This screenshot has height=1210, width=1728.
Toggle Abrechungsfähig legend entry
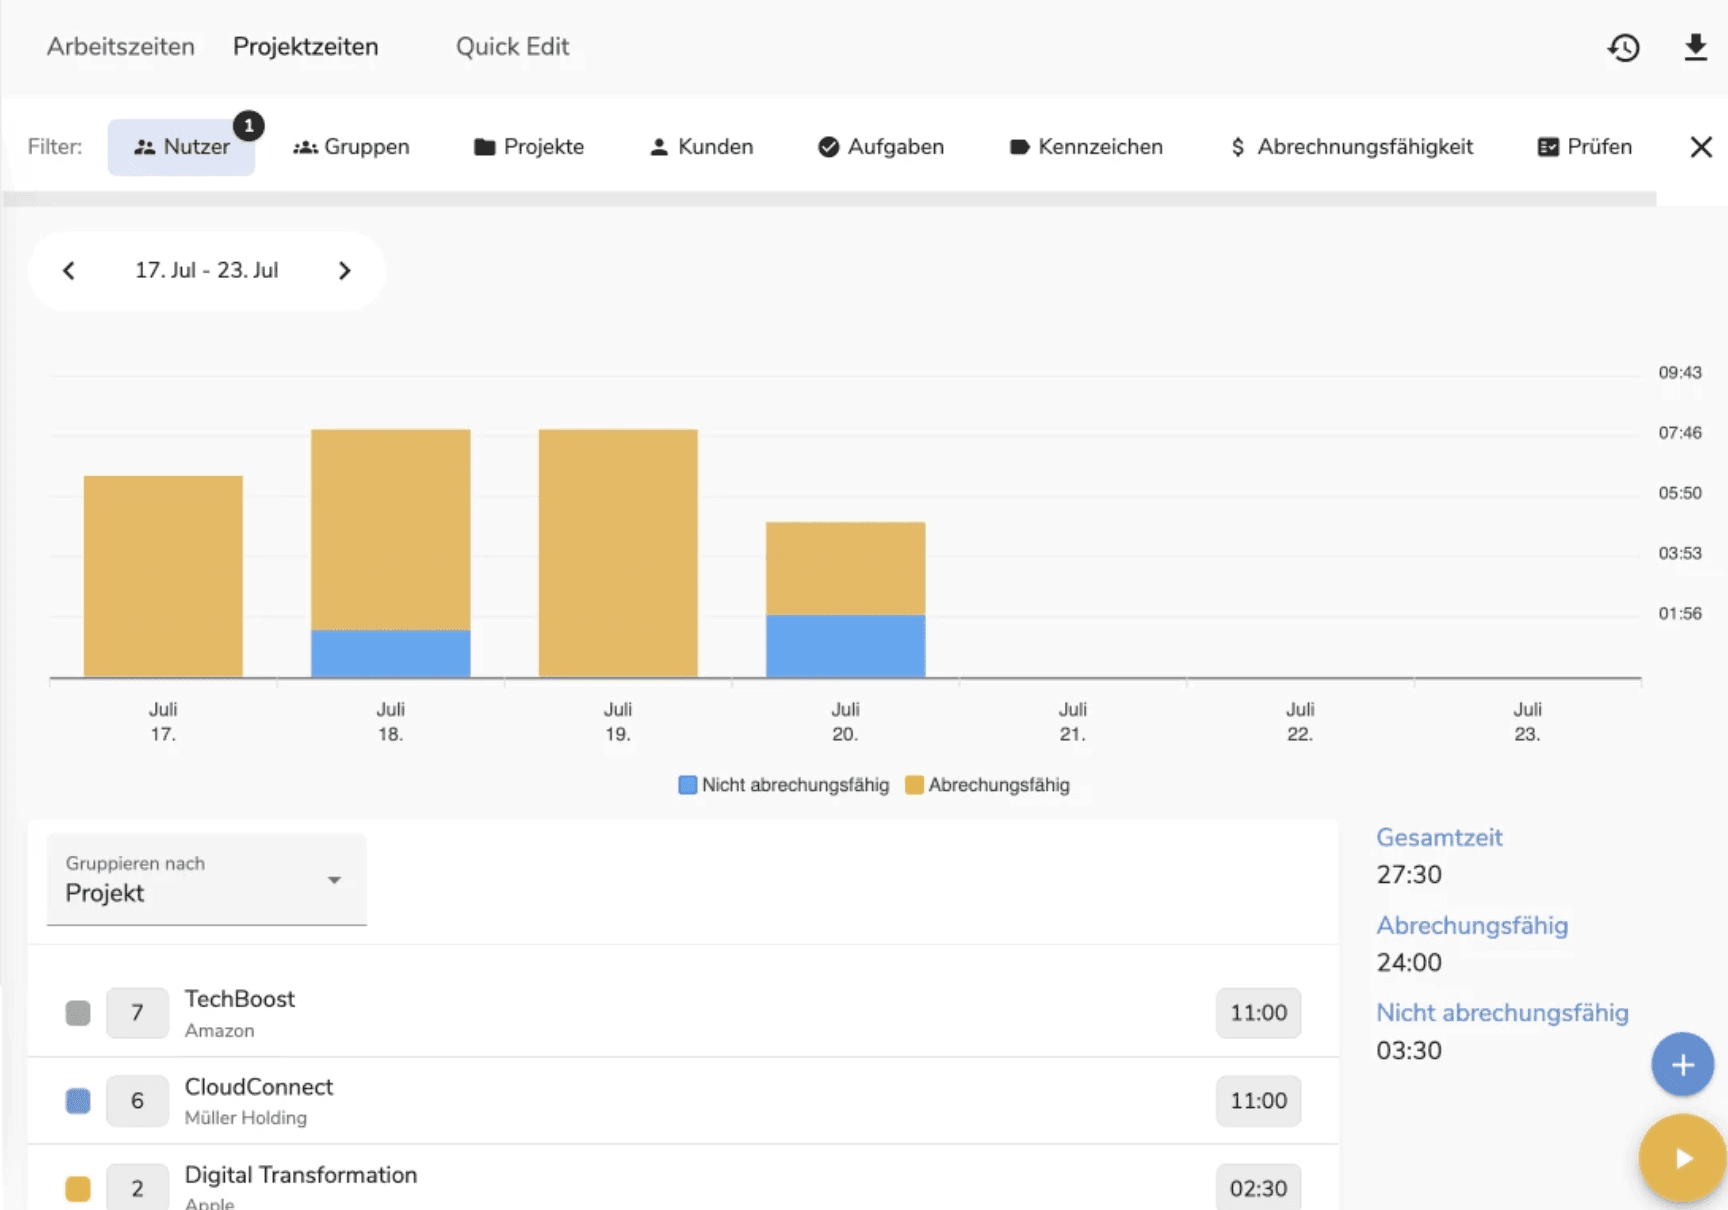click(x=987, y=785)
